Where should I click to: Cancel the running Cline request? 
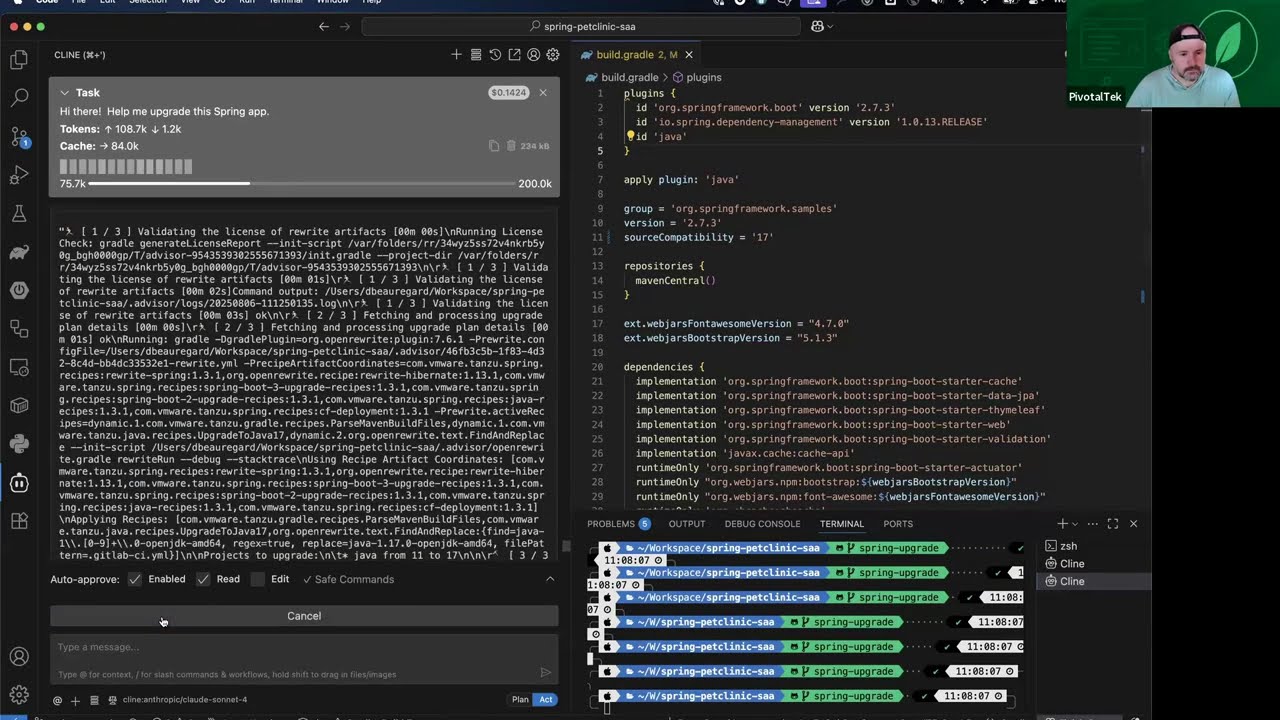304,616
